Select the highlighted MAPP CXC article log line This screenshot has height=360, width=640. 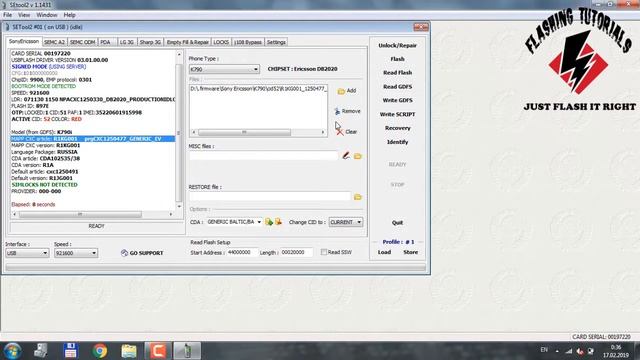click(93, 139)
